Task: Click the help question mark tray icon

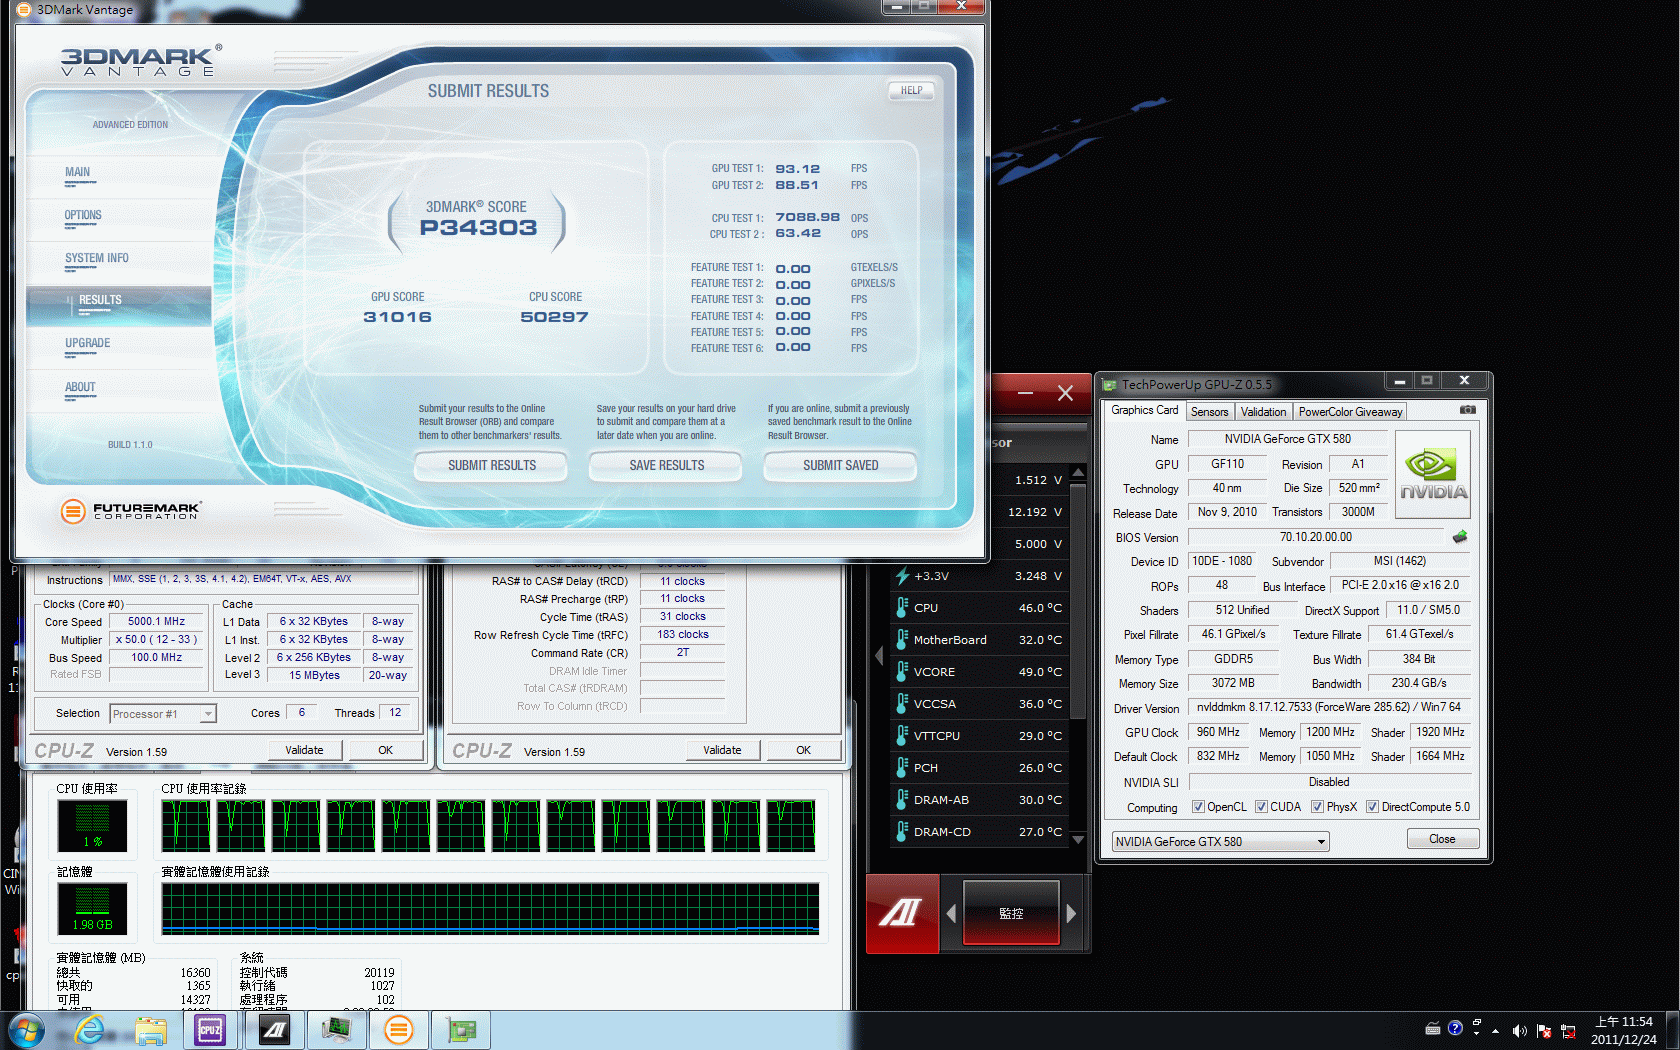Action: click(x=1455, y=1028)
